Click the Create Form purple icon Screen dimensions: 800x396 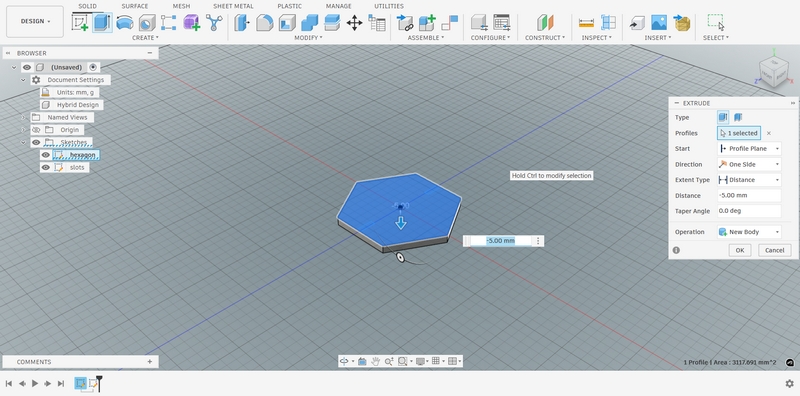(x=191, y=22)
